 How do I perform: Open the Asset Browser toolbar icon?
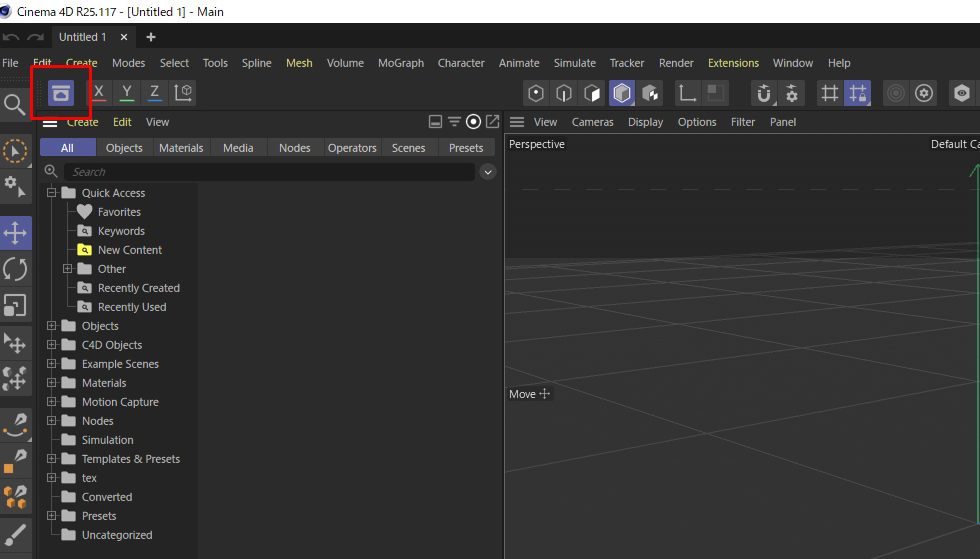point(61,93)
